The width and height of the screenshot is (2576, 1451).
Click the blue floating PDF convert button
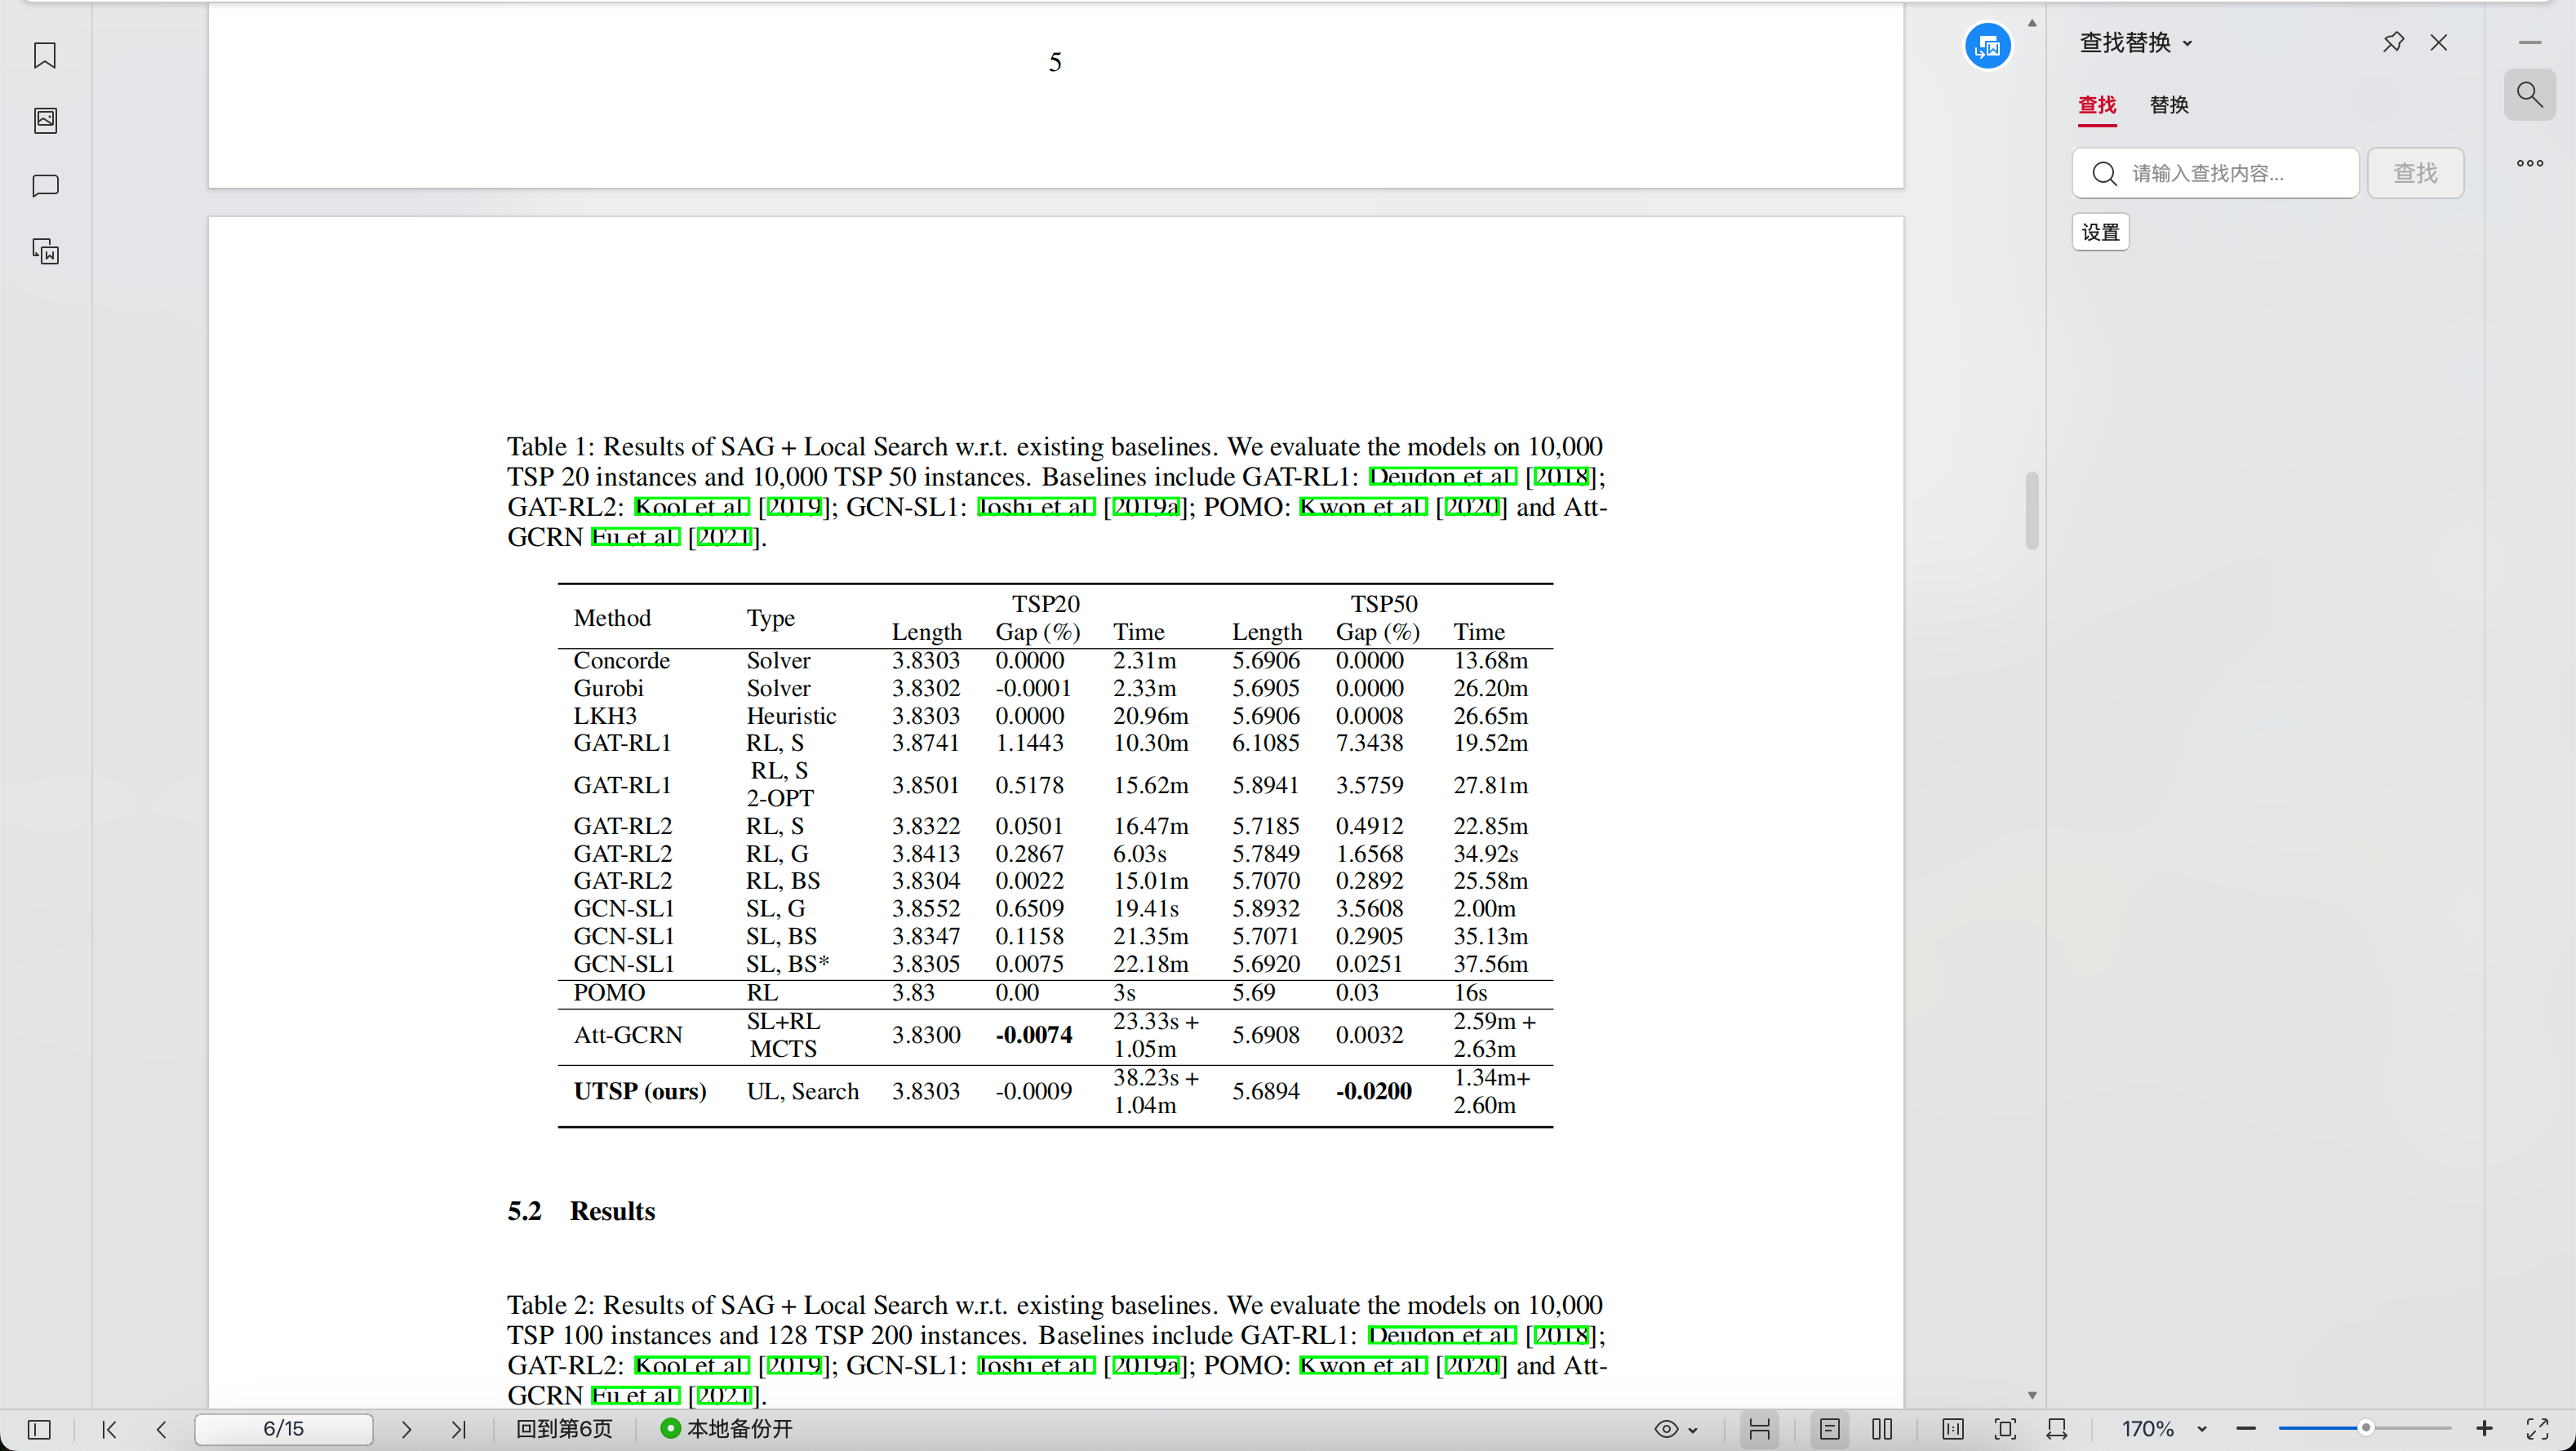tap(1987, 46)
